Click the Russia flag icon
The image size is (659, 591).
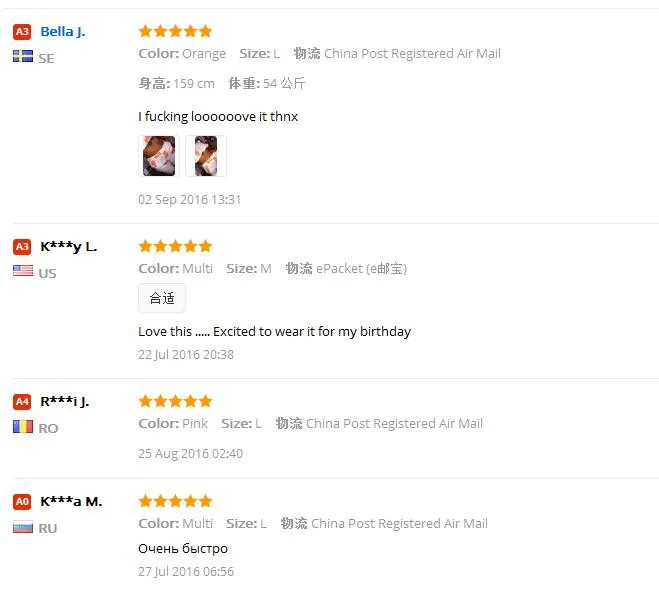pos(23,527)
